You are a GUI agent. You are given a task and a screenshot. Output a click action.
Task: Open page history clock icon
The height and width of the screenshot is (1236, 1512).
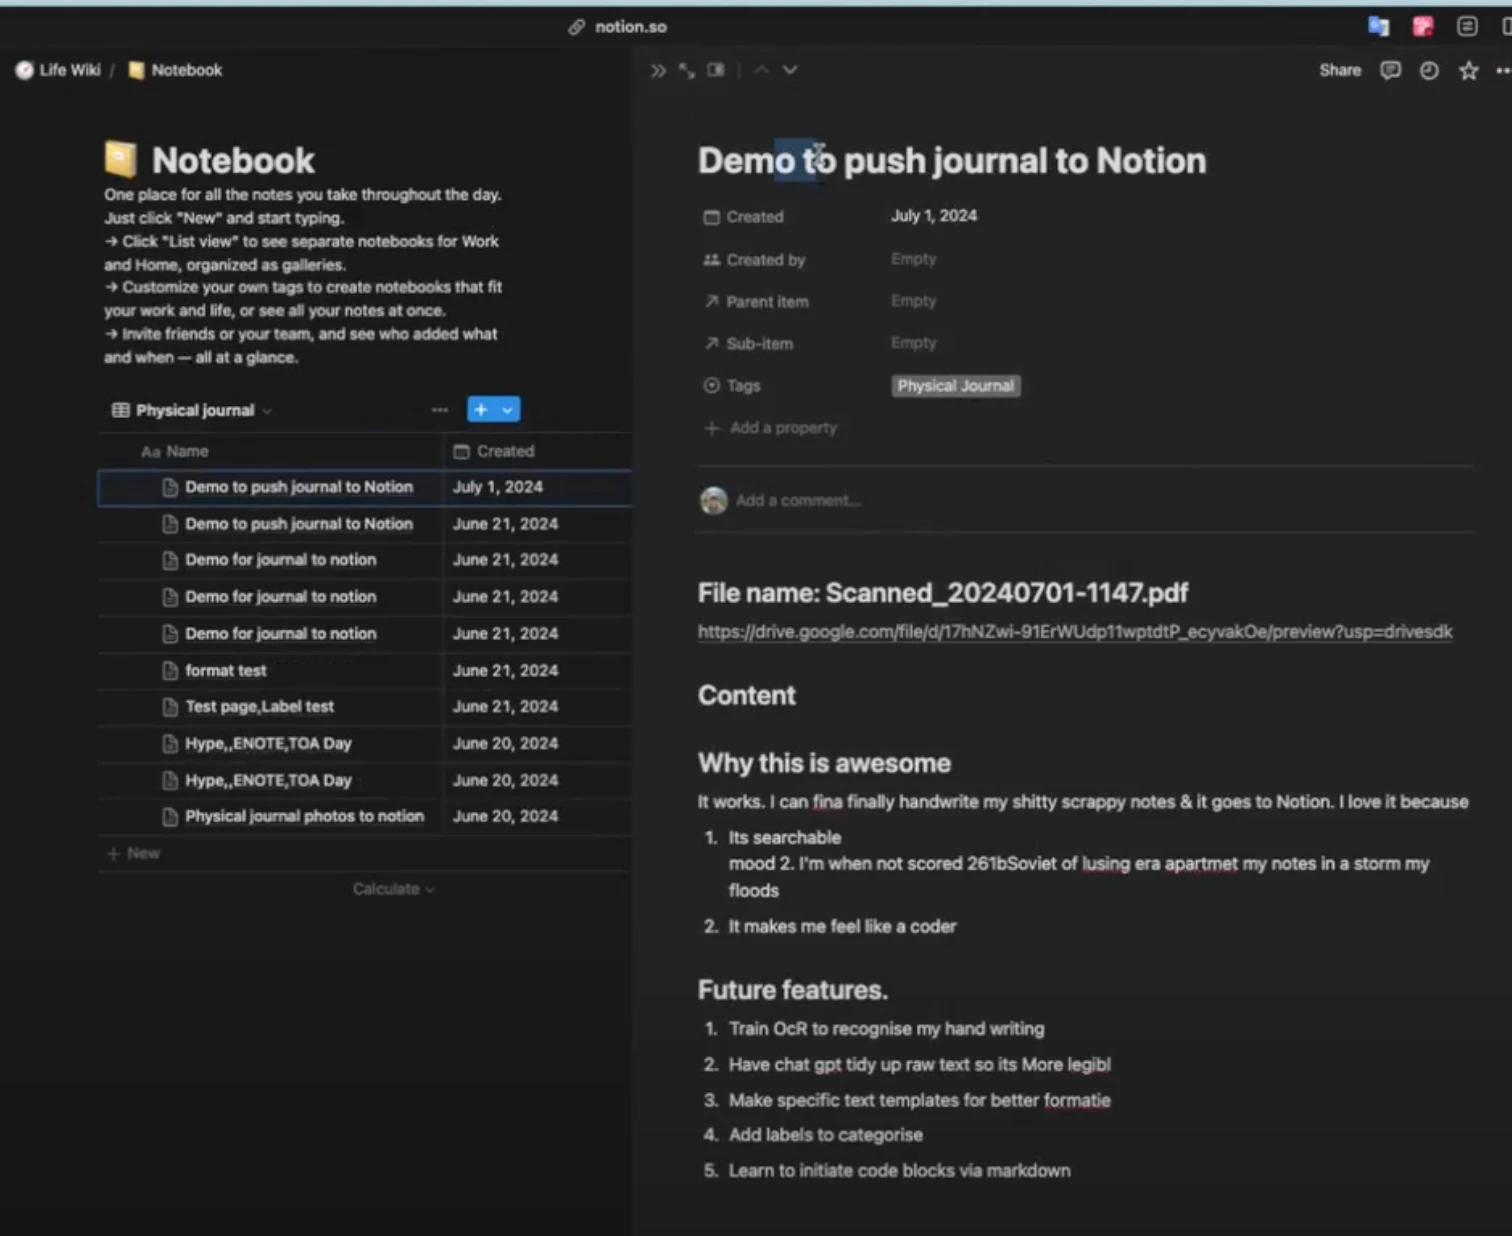1429,70
